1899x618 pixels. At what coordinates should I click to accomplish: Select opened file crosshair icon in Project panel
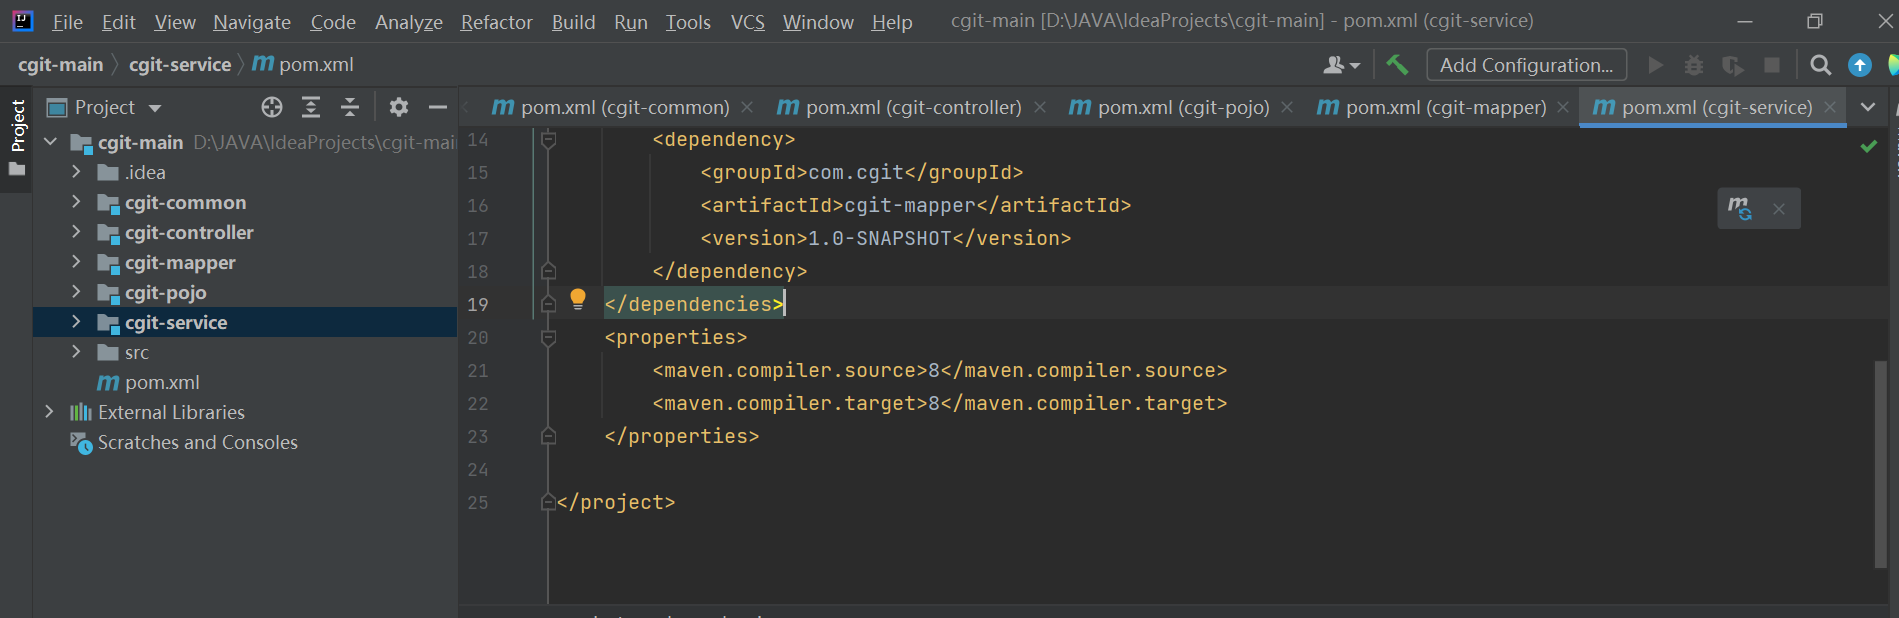pyautogui.click(x=272, y=107)
